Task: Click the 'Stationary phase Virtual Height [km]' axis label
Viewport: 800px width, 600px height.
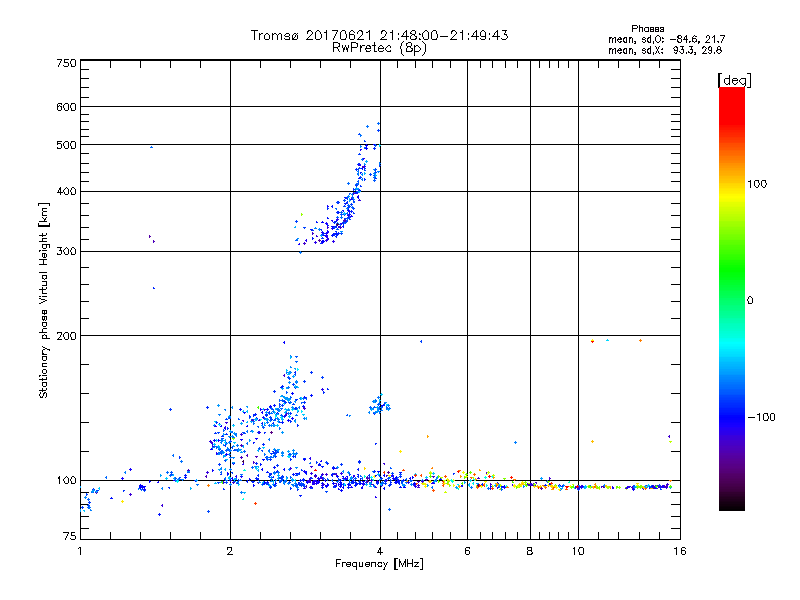Action: (43, 301)
